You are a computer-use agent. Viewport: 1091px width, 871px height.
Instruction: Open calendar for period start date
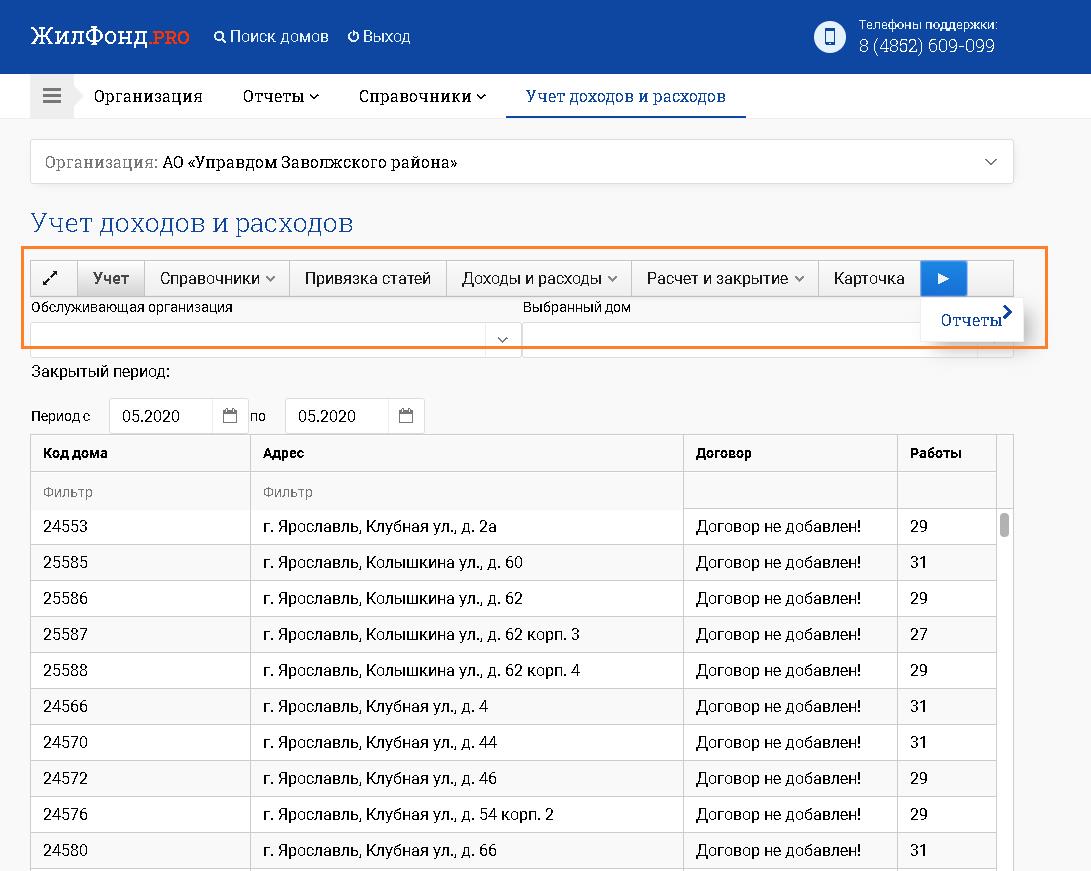(x=230, y=416)
